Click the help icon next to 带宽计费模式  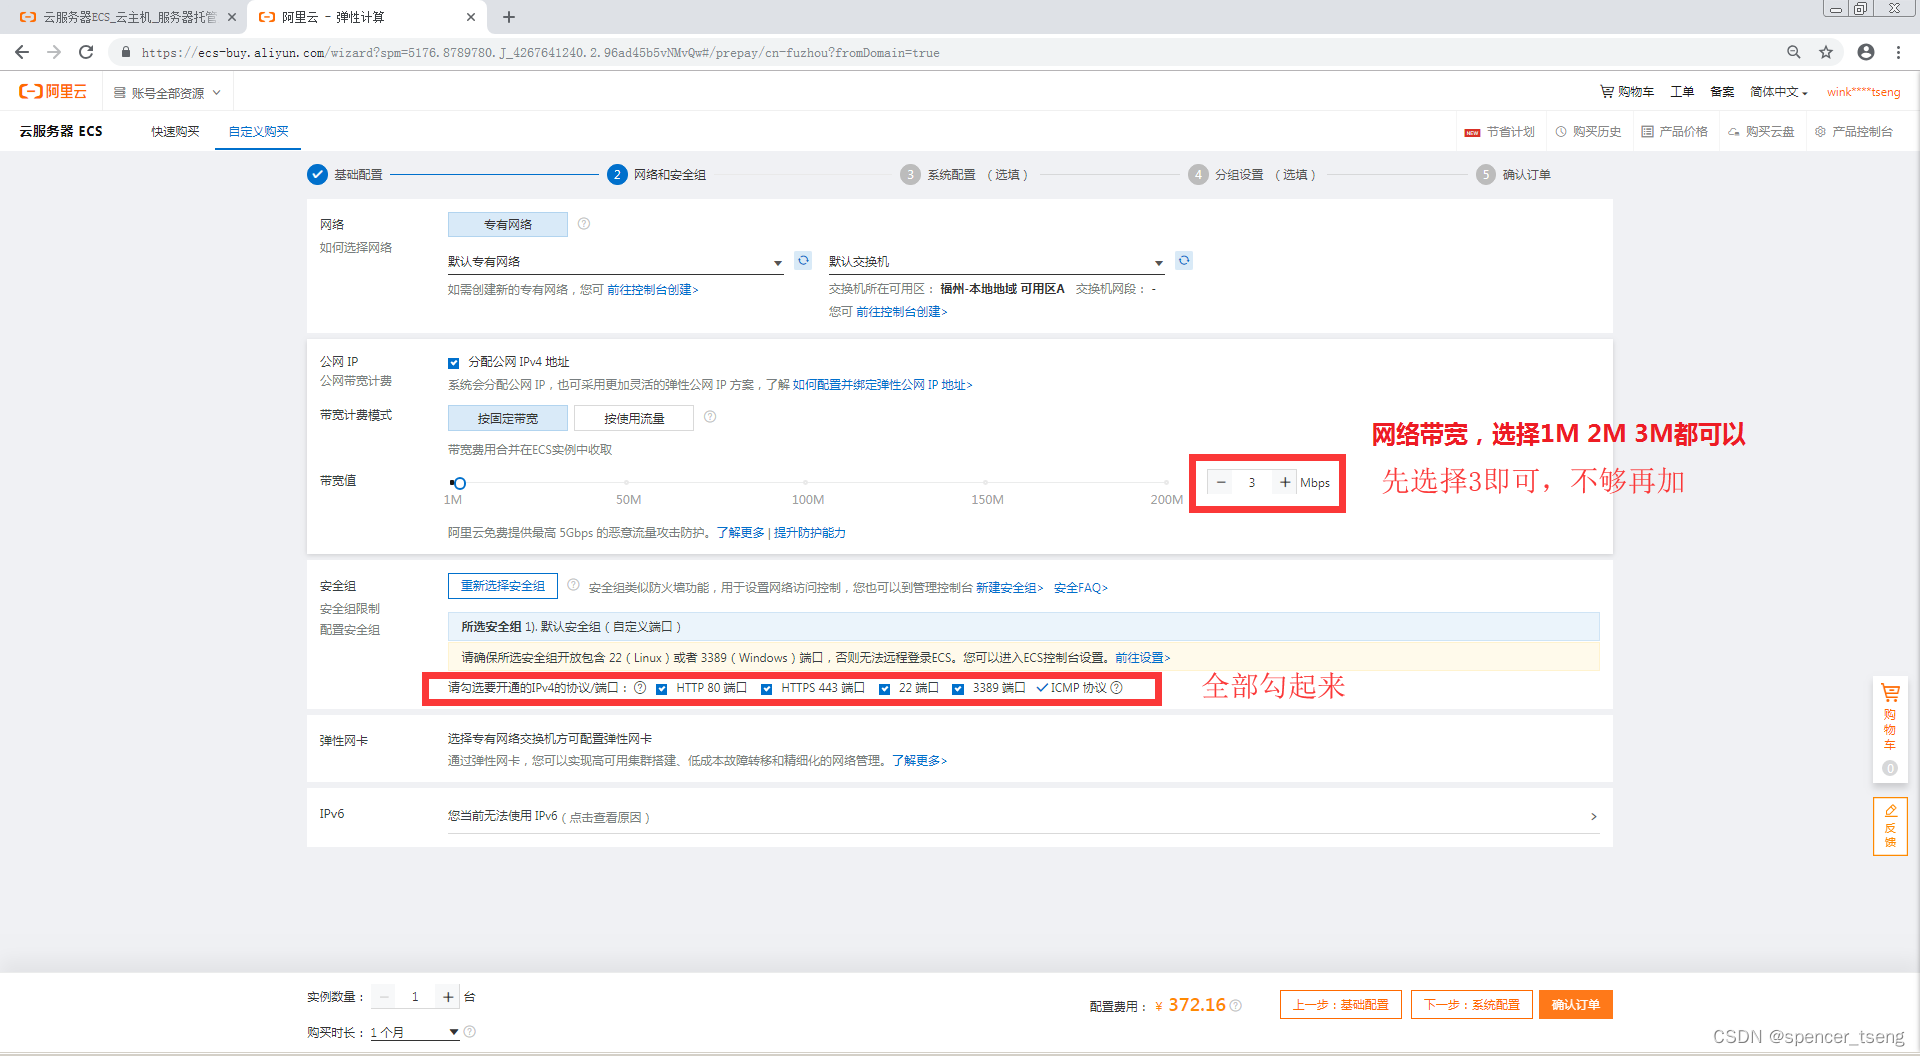point(710,417)
